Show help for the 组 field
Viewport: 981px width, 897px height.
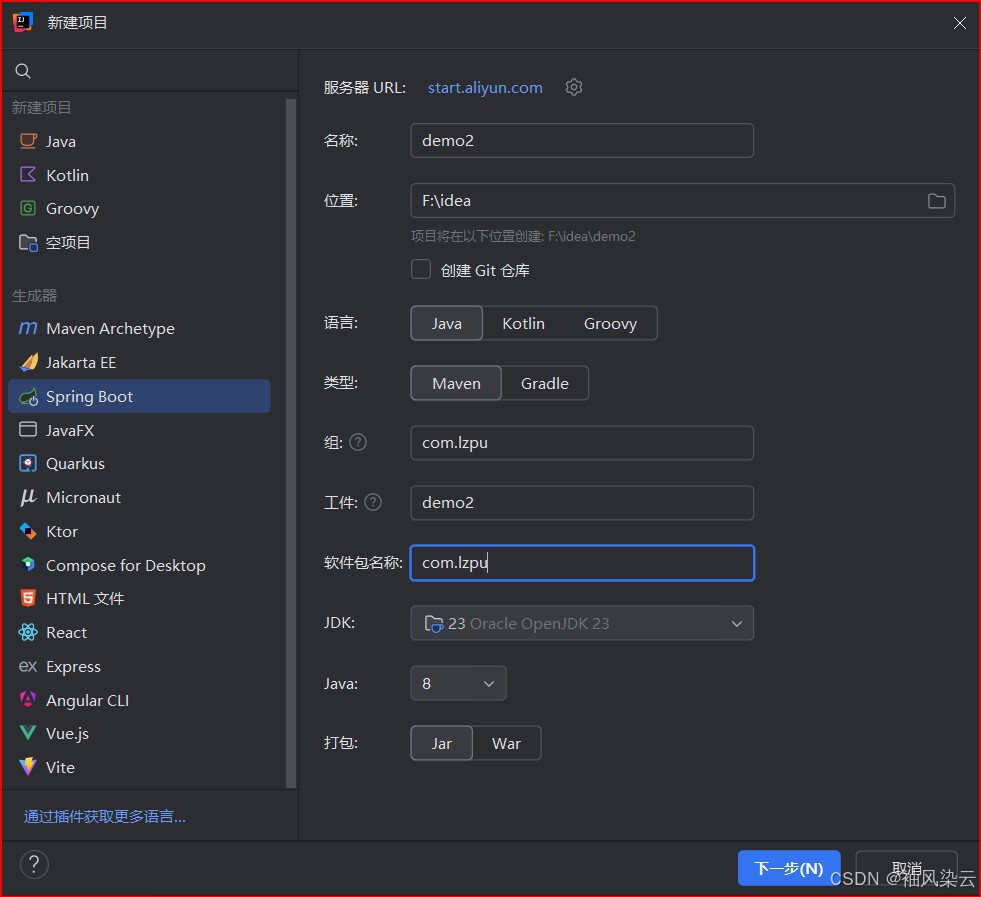pos(358,442)
